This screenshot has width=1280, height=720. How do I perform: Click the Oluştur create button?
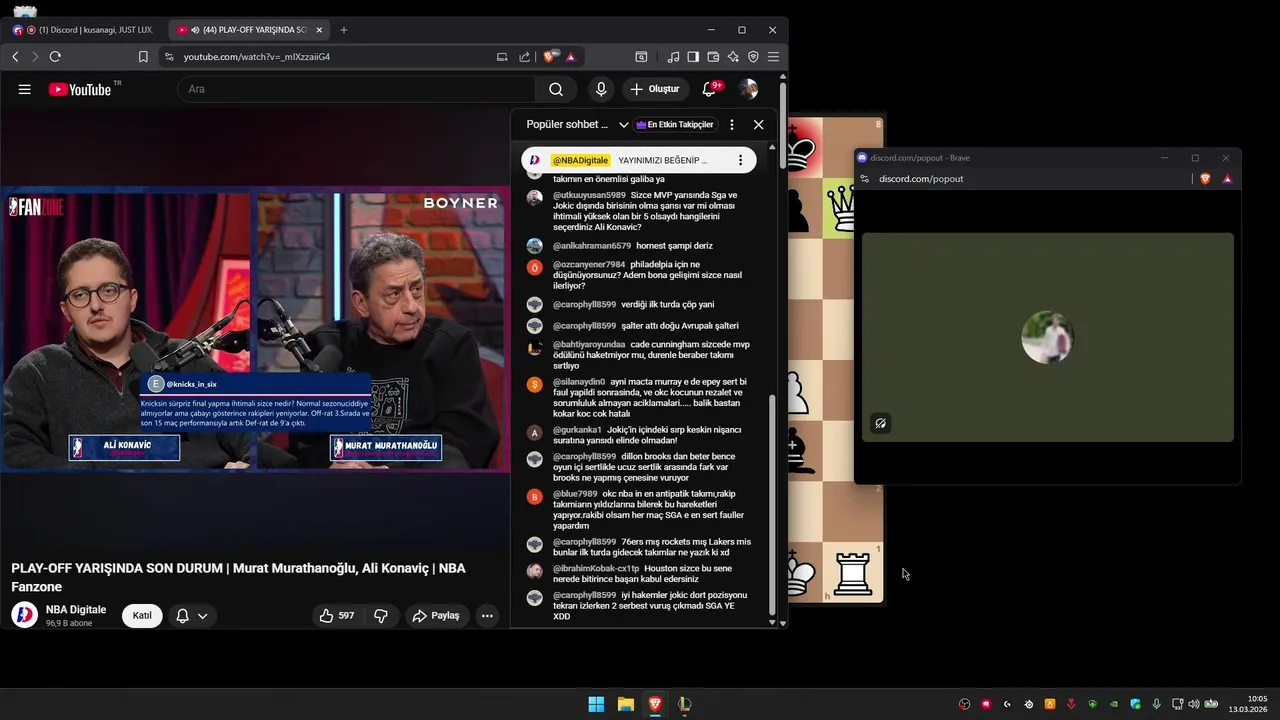[x=655, y=89]
